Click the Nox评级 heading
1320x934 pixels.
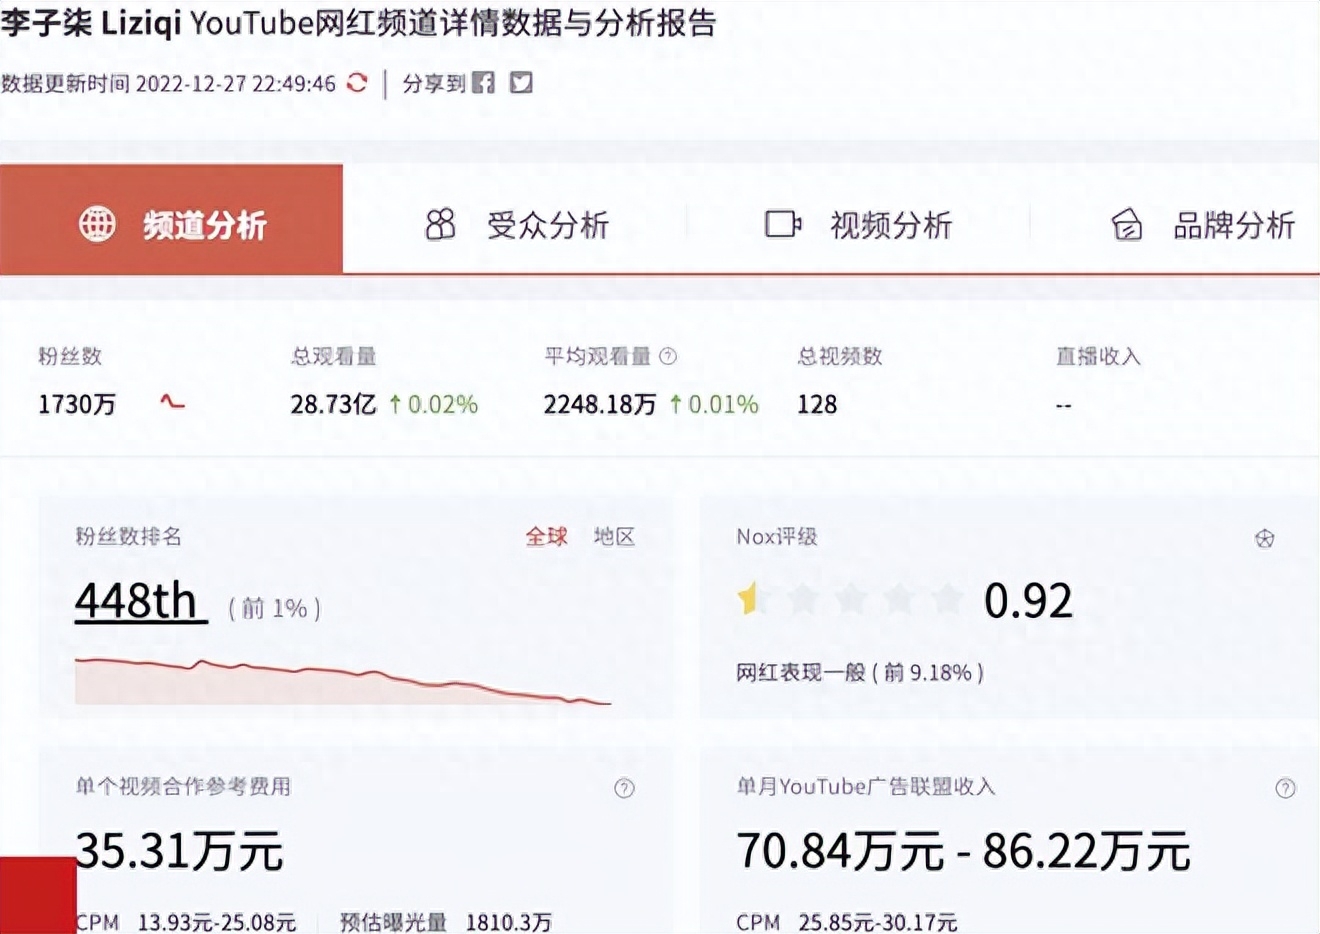777,537
